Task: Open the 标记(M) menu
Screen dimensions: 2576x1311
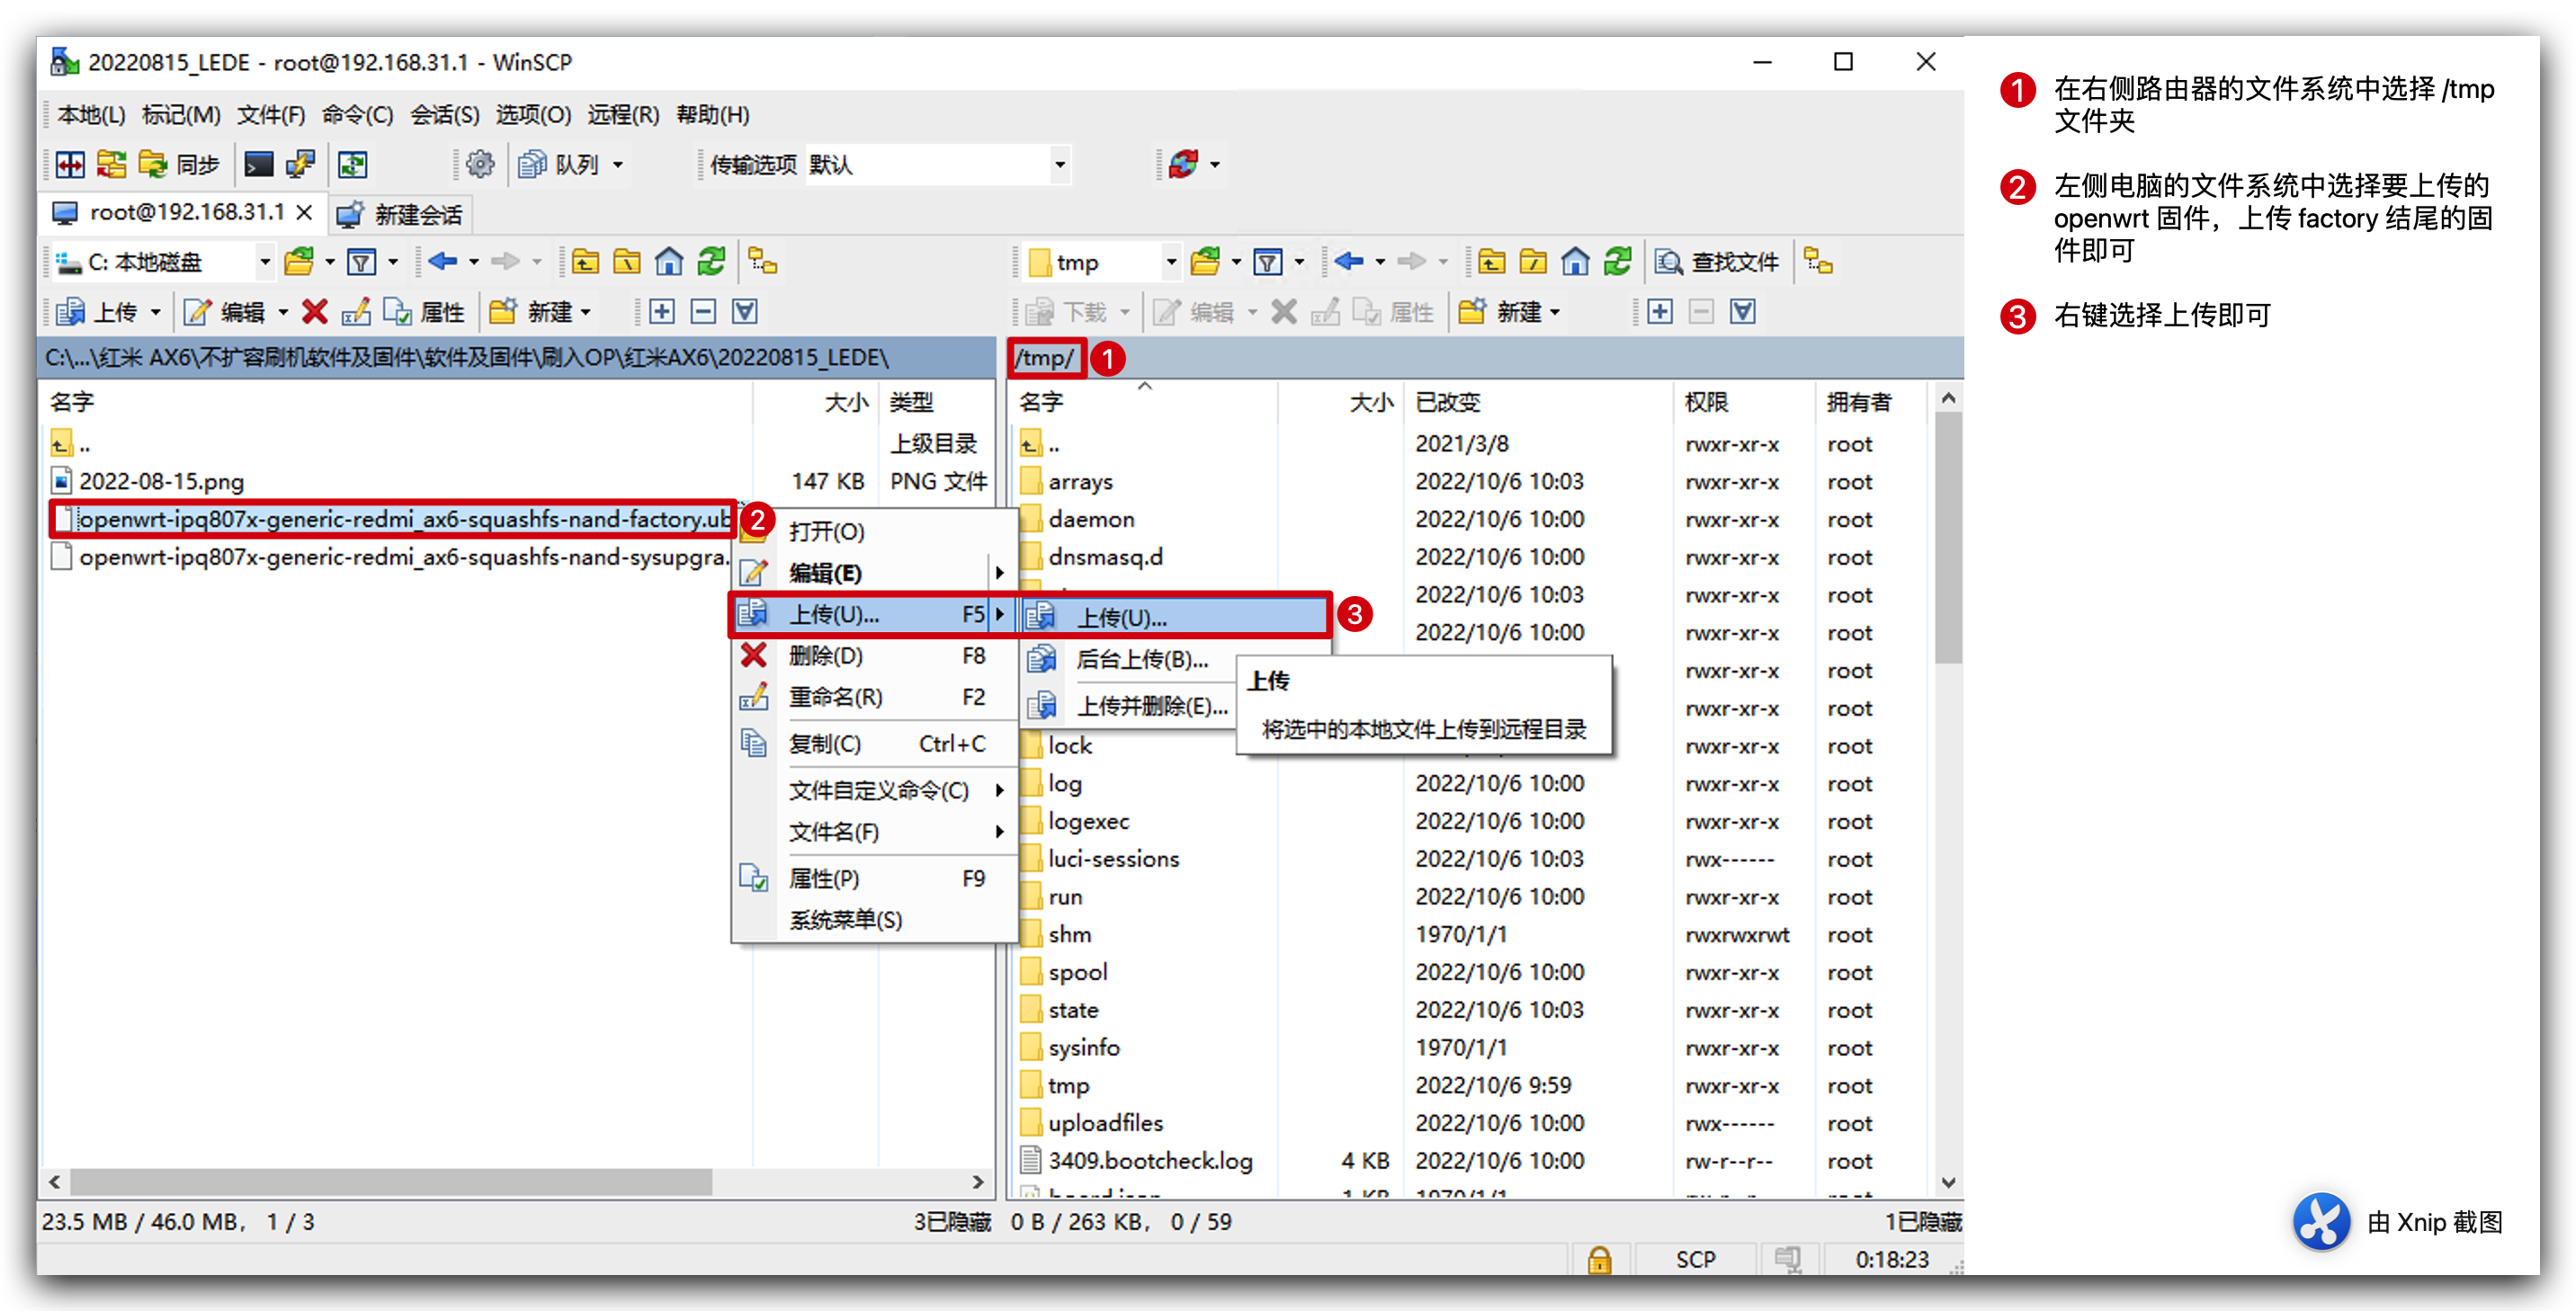Action: (181, 115)
